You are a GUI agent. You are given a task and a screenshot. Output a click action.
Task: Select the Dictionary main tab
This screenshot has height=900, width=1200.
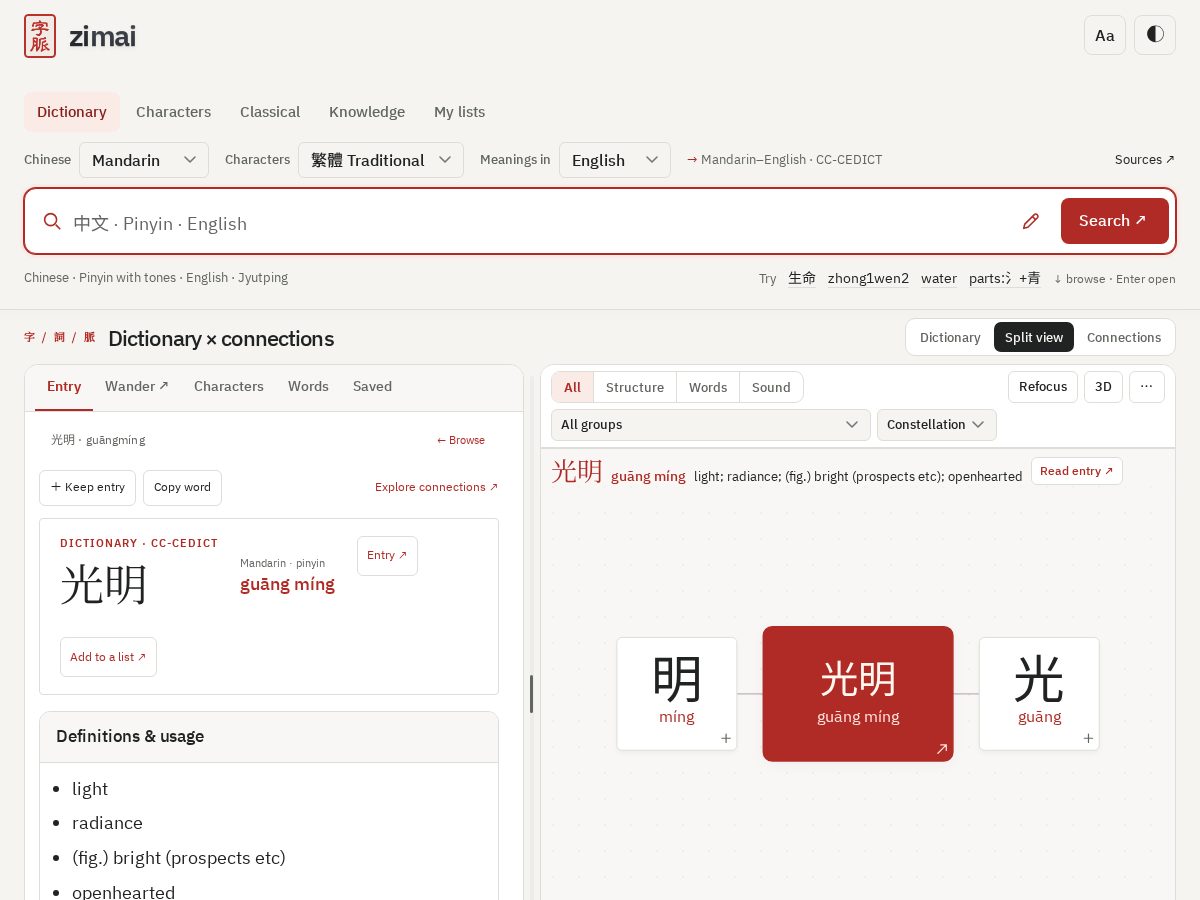point(72,112)
